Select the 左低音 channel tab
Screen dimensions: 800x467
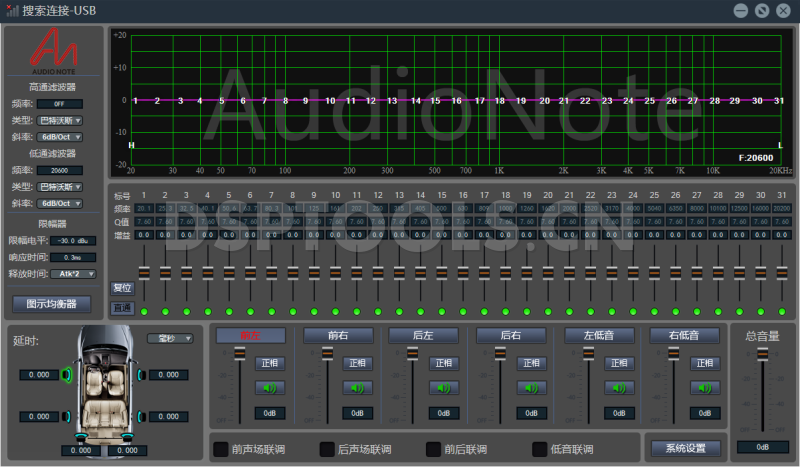point(599,335)
